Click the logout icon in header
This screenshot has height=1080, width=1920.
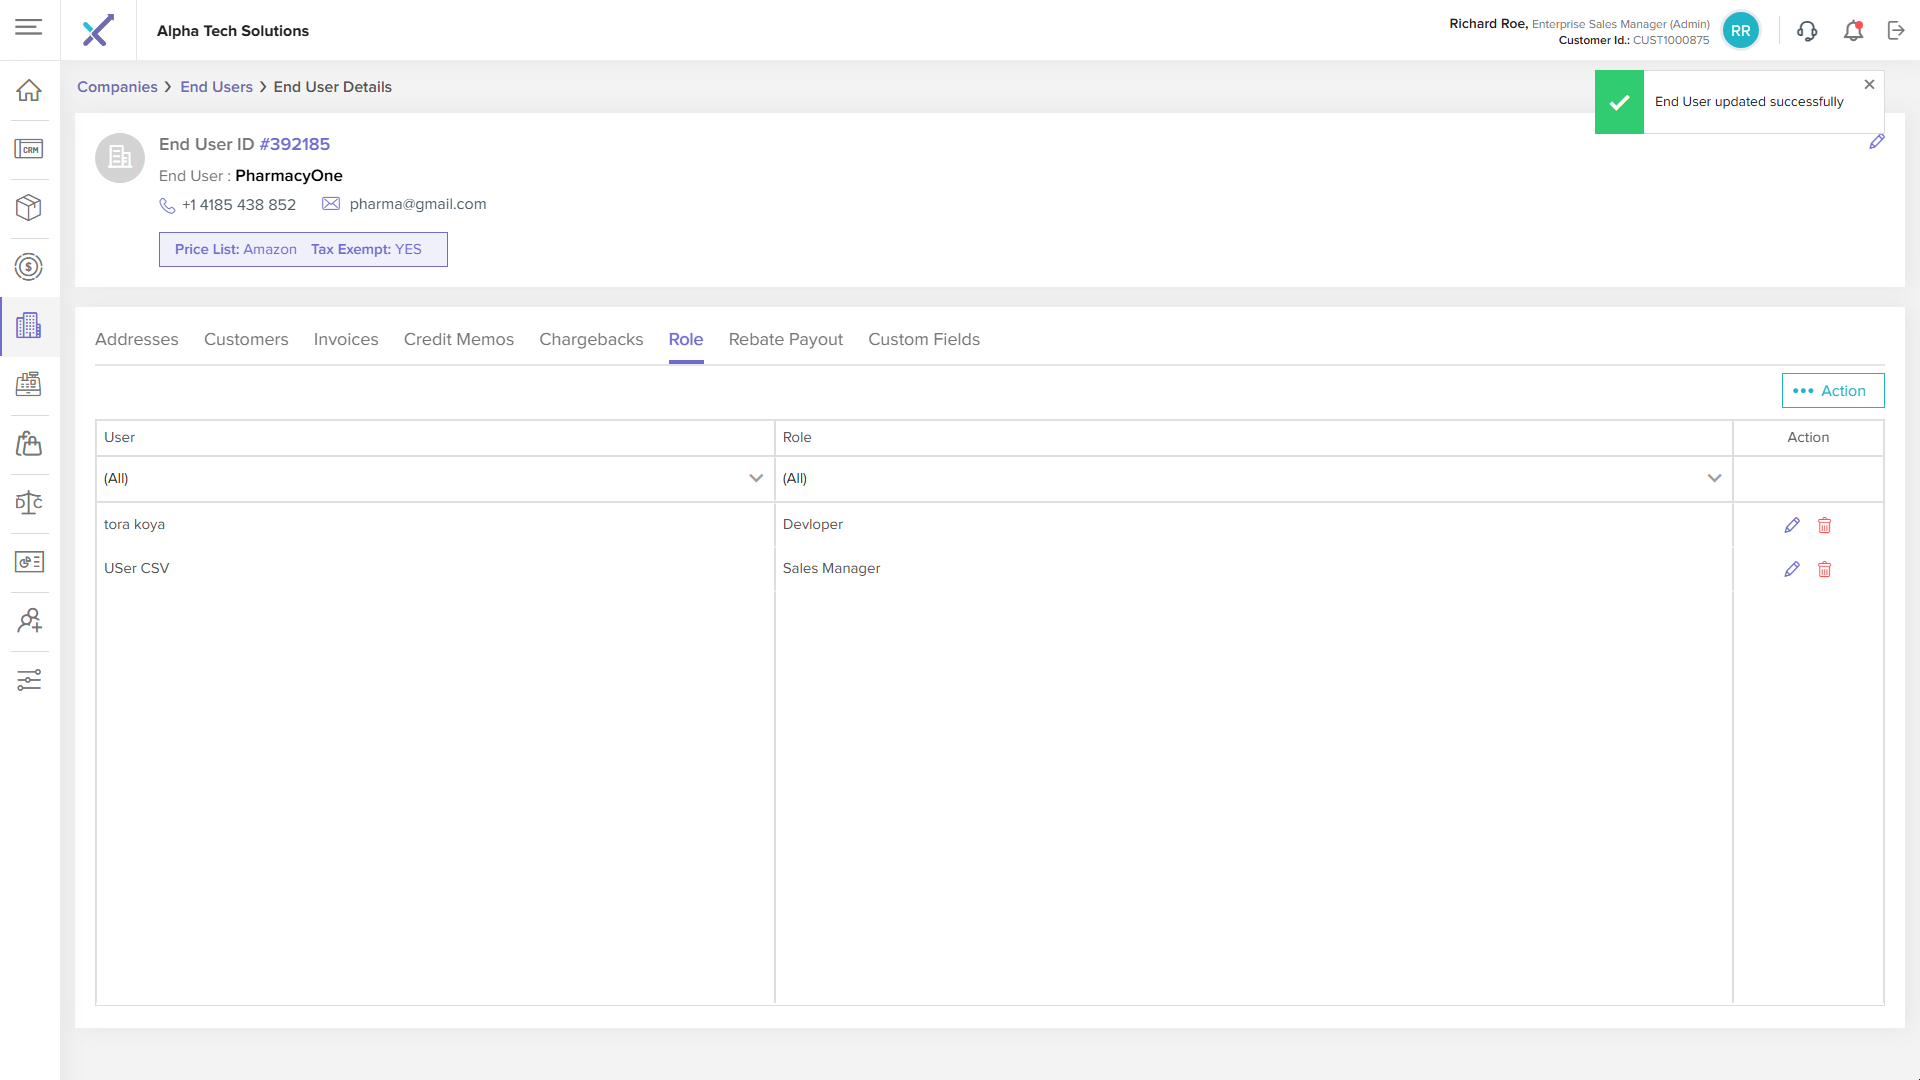point(1896,31)
